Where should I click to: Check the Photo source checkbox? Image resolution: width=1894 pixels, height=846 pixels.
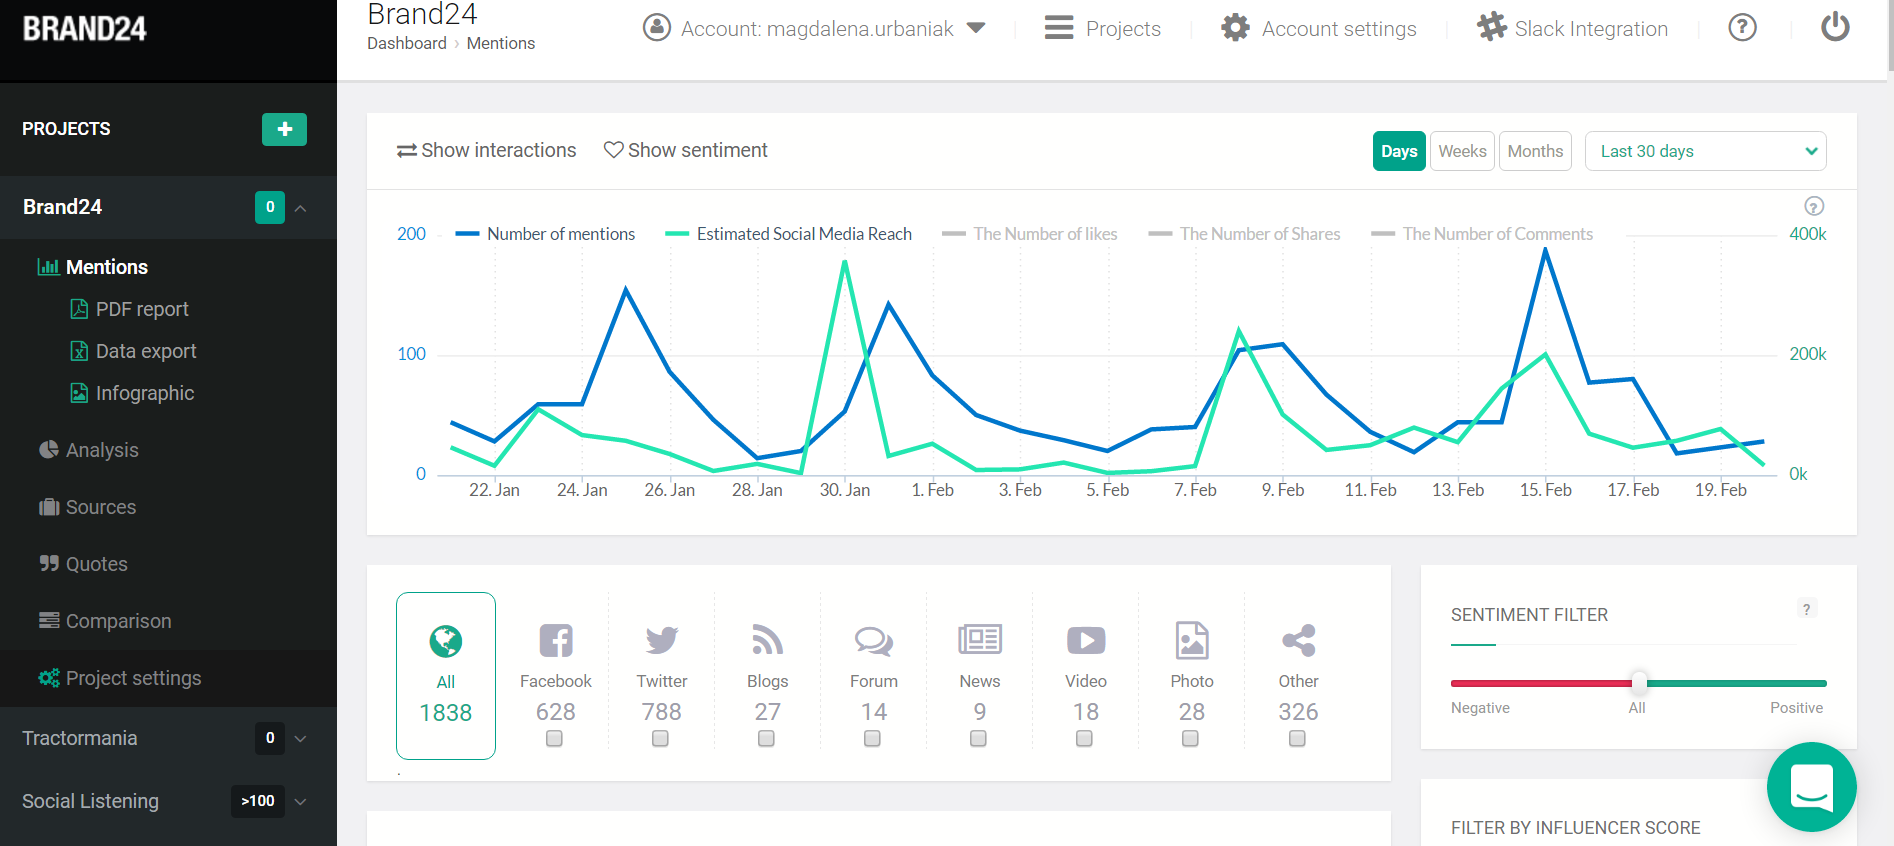pyautogui.click(x=1190, y=739)
